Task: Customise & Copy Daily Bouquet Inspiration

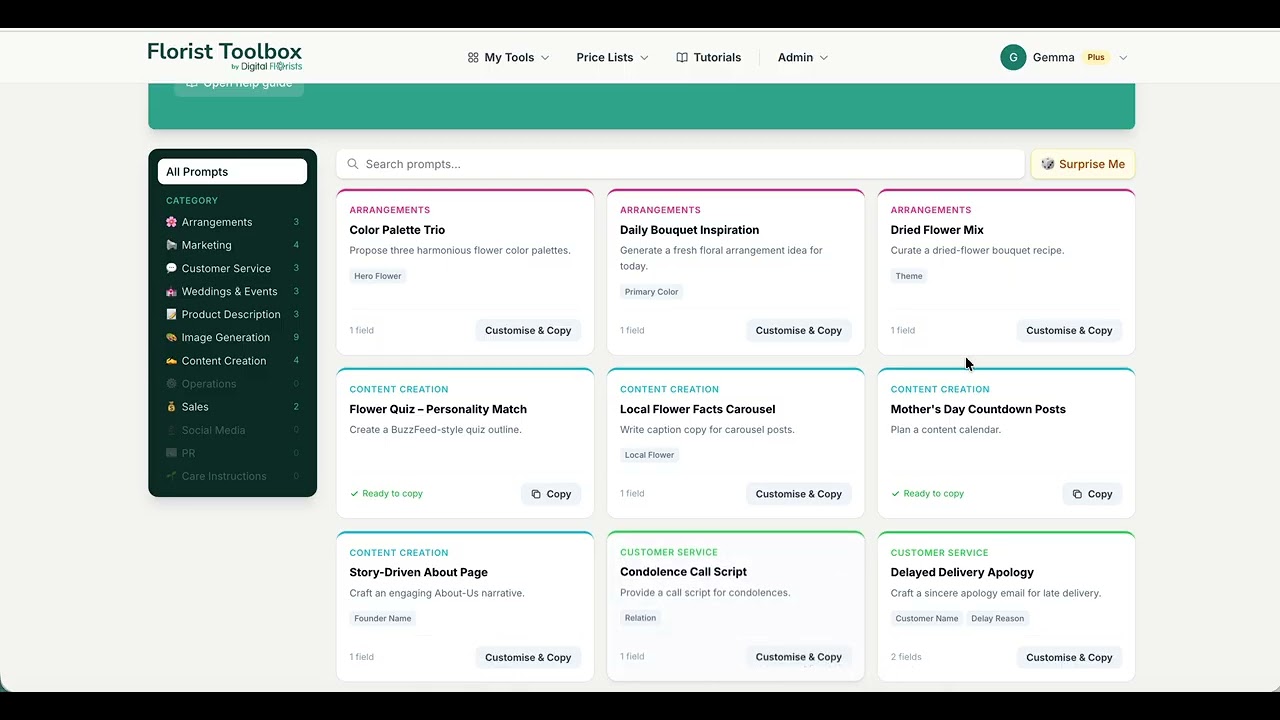Action: [x=798, y=331]
